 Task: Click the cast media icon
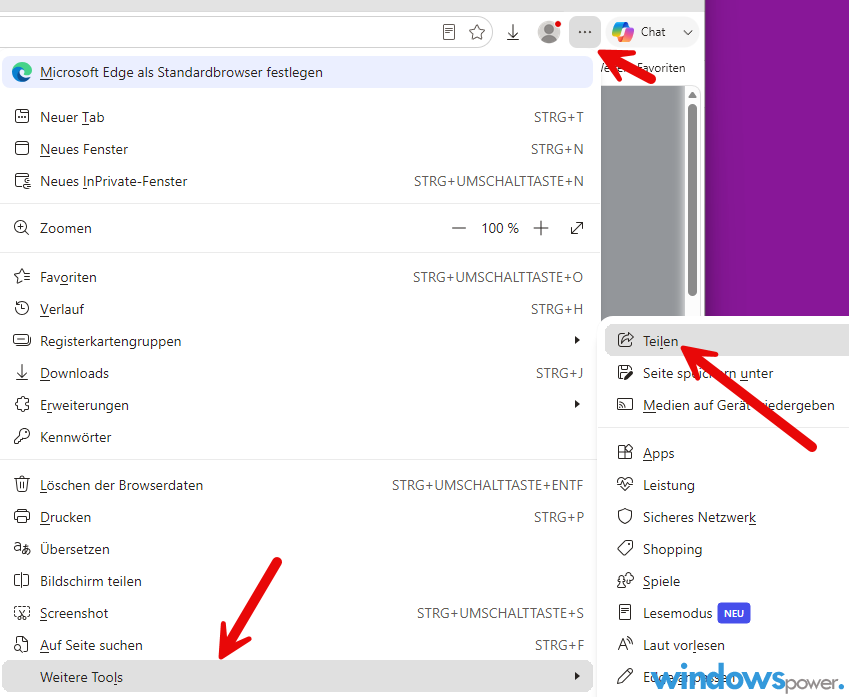point(625,404)
